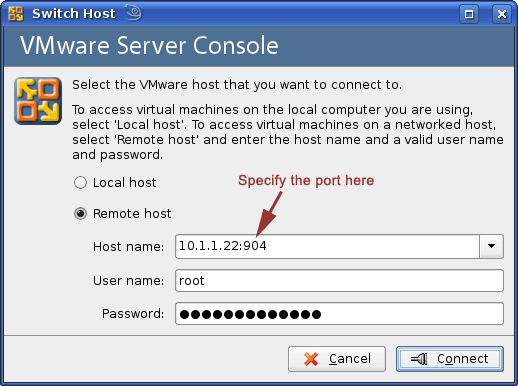Click the Host name field with 10.1.1.22:904
The height and width of the screenshot is (386, 518).
(327, 246)
